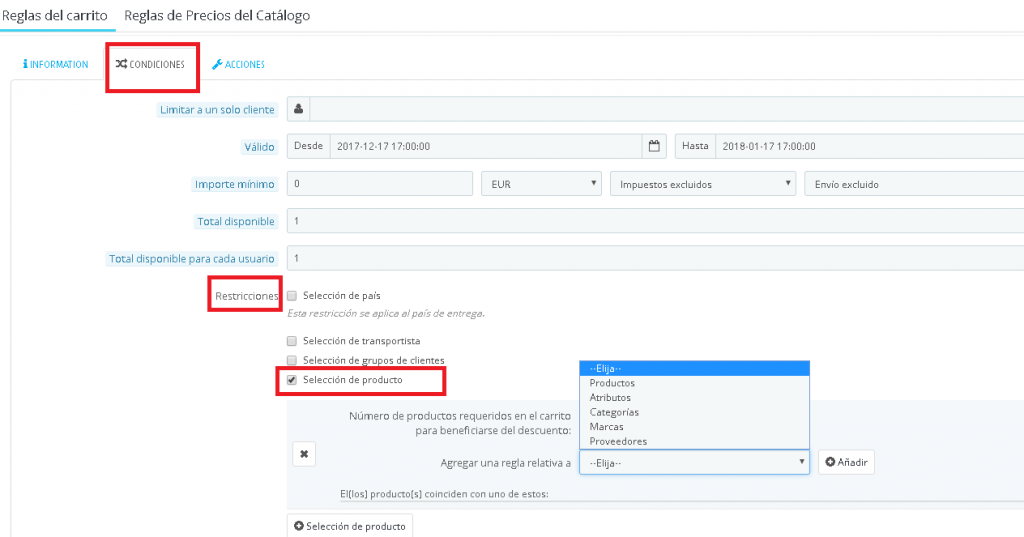Open the EUR currency dropdown
This screenshot has height=537, width=1024.
(540, 184)
